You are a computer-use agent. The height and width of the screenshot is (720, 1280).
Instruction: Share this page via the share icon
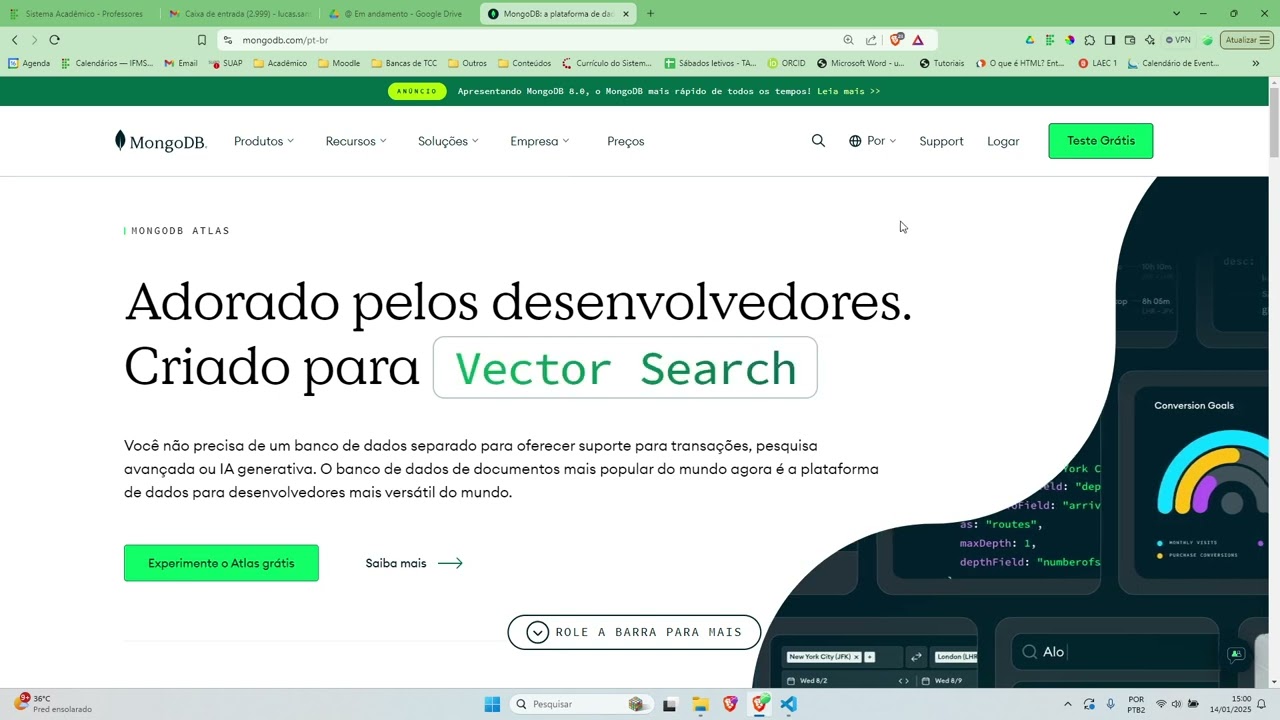(x=871, y=40)
